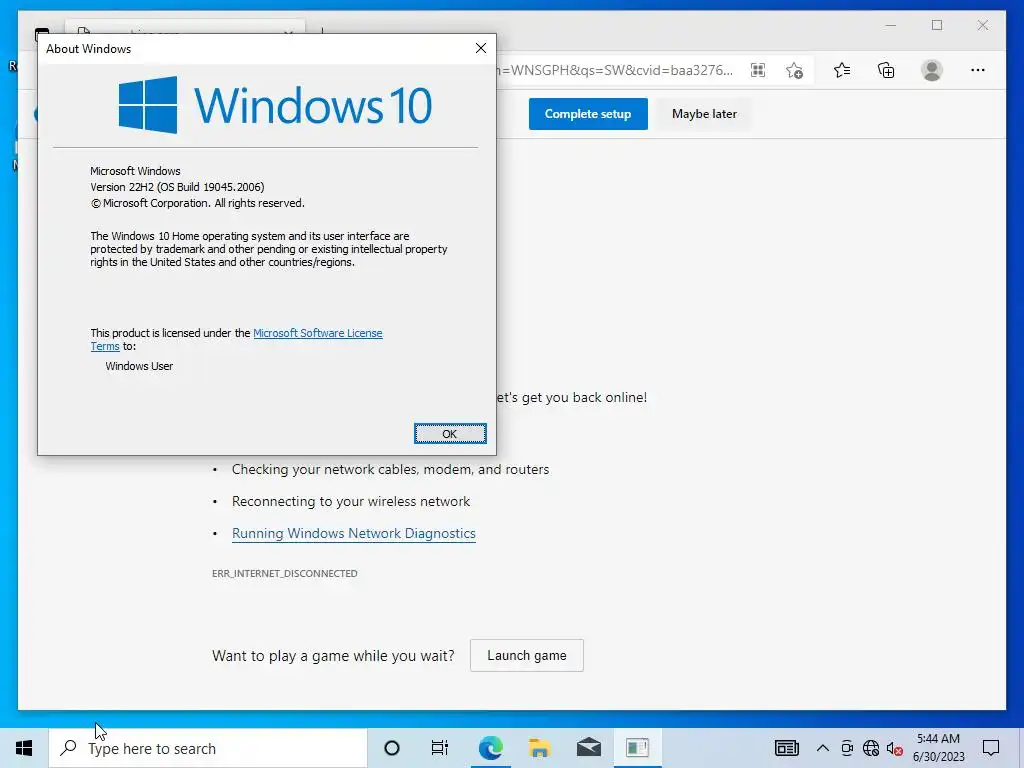Click QR/apps icon in Edge address bar
This screenshot has width=1024, height=768.
click(x=758, y=70)
